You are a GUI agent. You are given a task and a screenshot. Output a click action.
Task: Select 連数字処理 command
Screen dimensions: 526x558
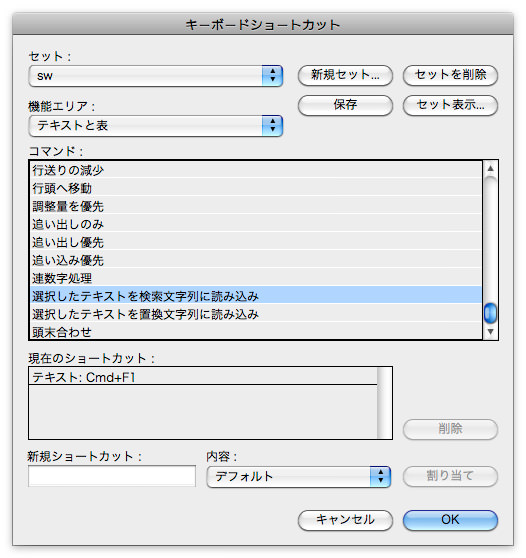[256, 278]
